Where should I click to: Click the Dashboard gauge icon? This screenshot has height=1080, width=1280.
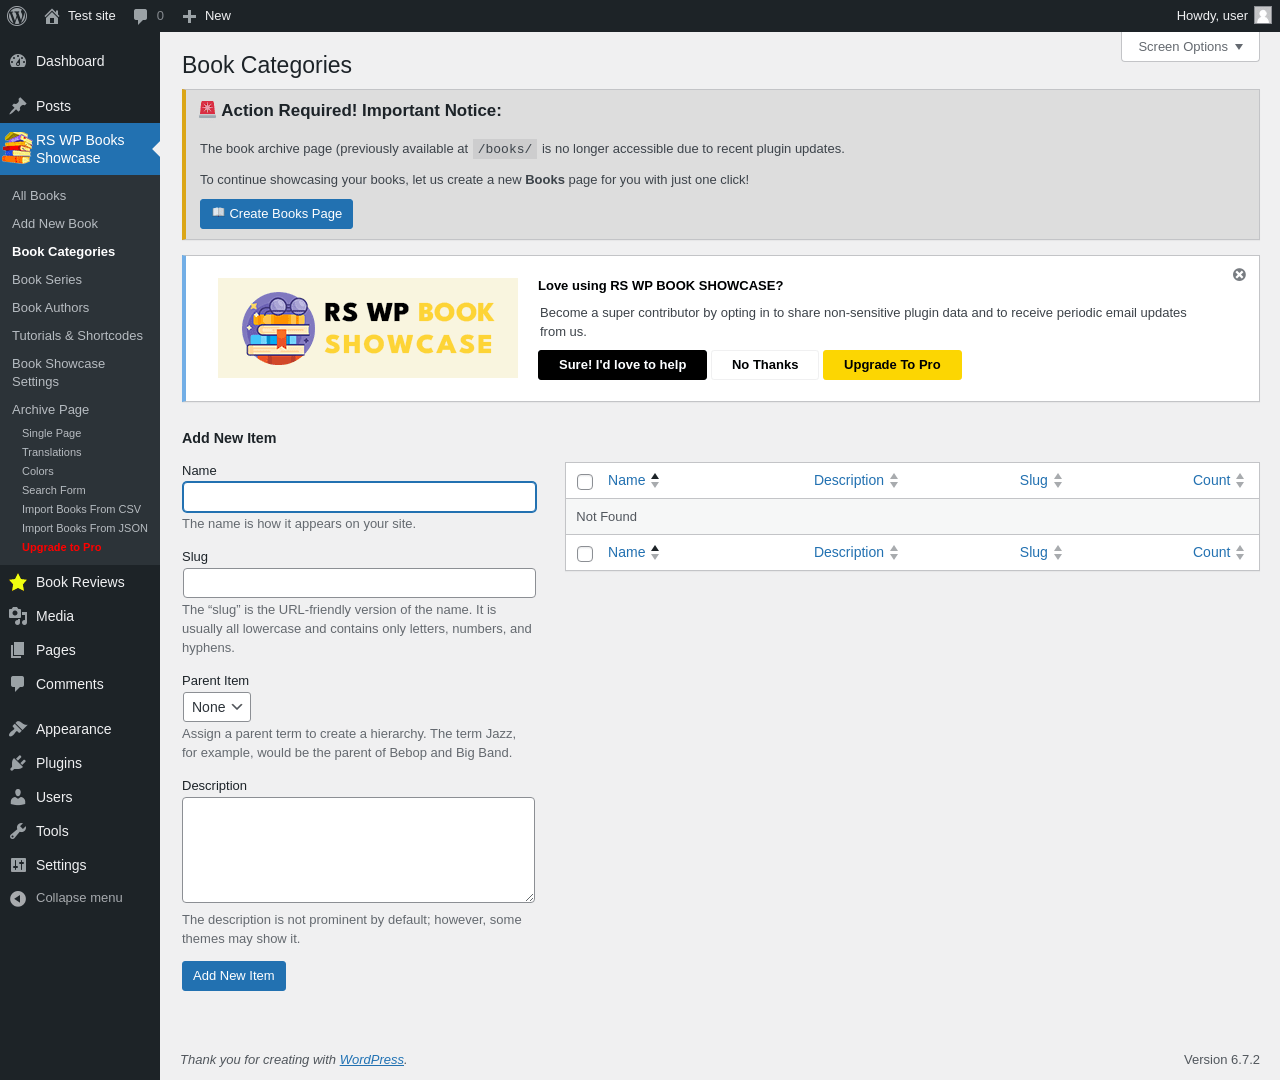tap(18, 61)
